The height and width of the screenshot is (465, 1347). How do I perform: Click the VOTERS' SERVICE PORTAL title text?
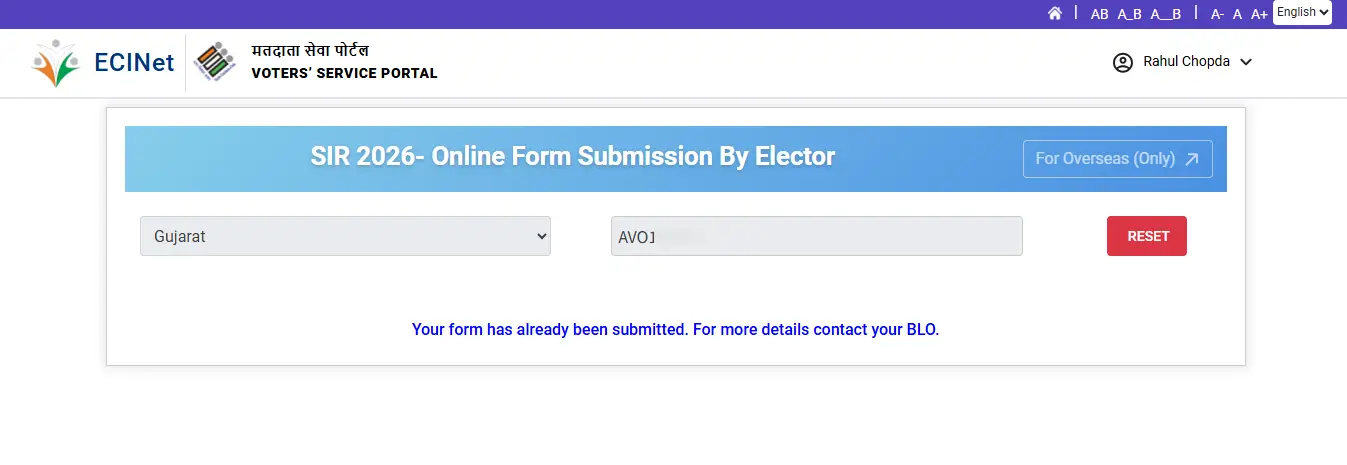[344, 73]
